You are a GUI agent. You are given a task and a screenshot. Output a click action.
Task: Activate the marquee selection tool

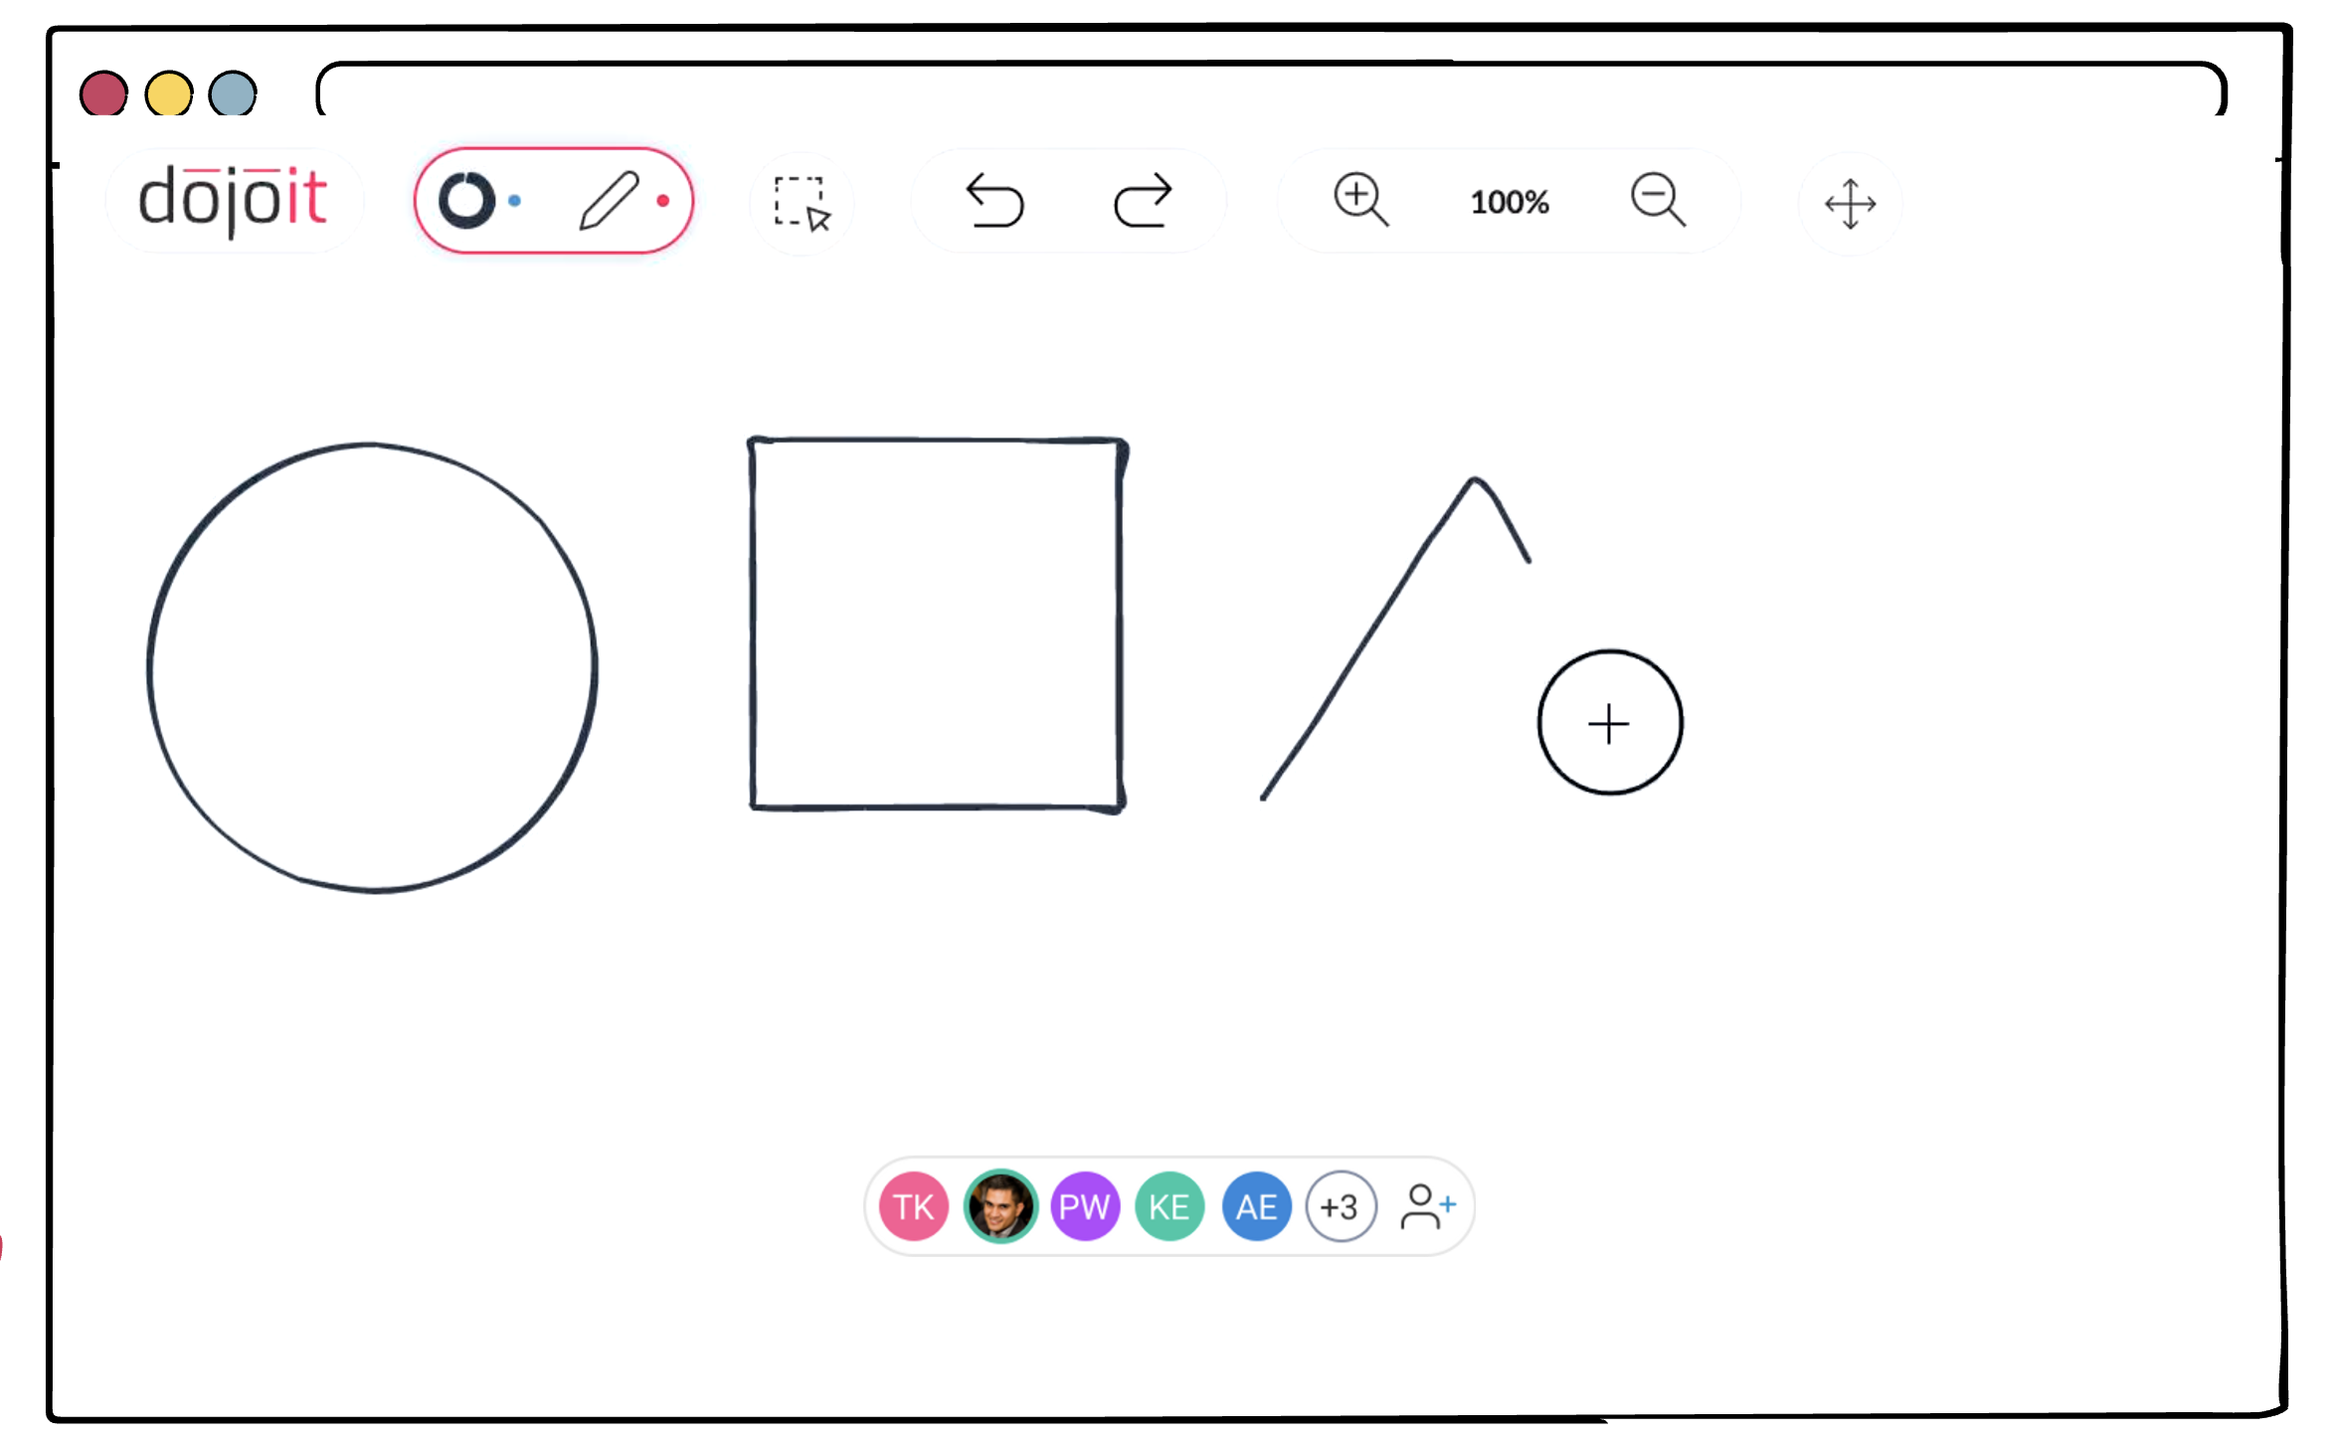click(x=802, y=204)
